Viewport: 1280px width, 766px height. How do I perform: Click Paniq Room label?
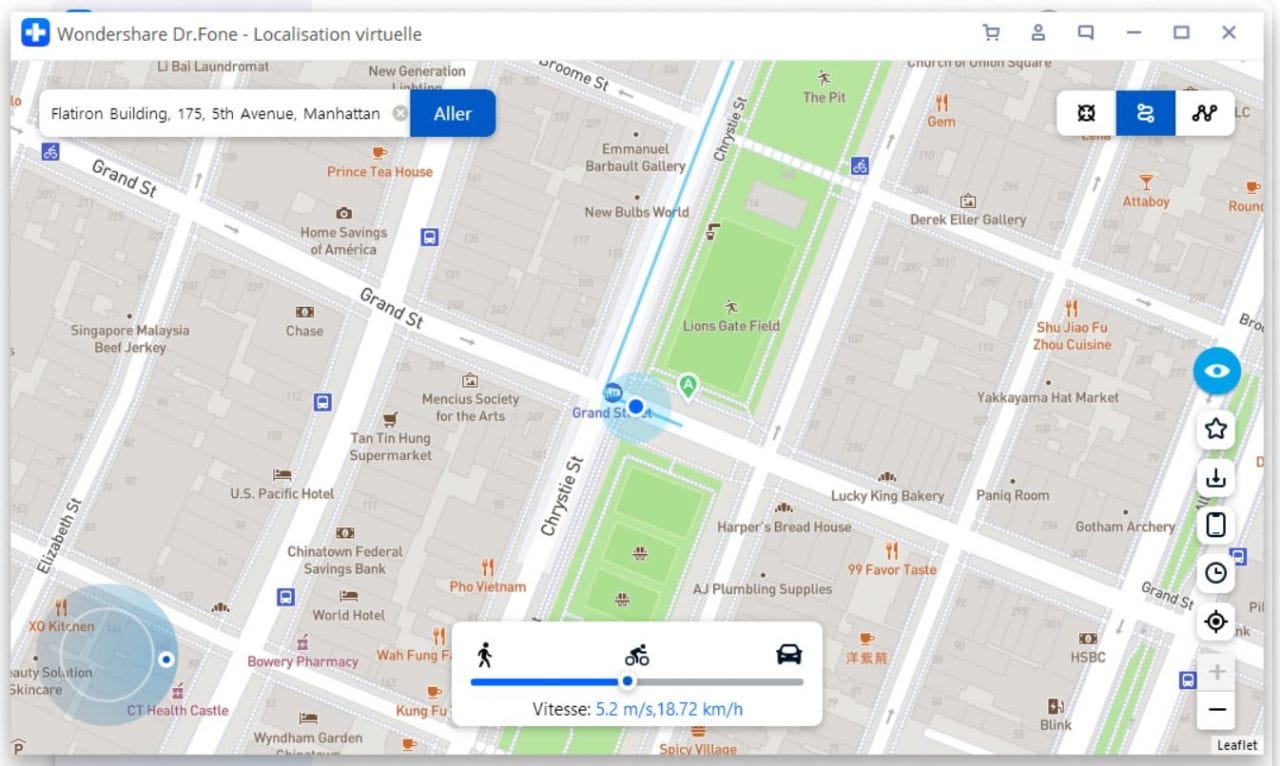1013,495
